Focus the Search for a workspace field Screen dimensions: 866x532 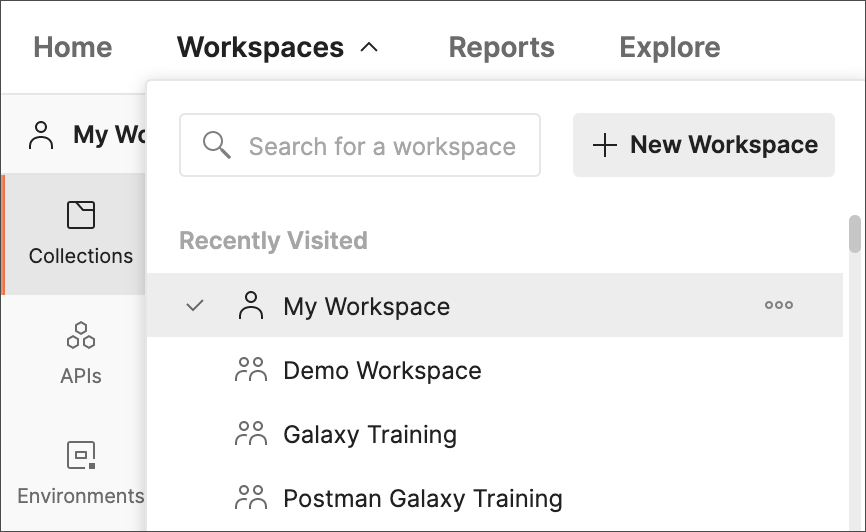(x=360, y=145)
